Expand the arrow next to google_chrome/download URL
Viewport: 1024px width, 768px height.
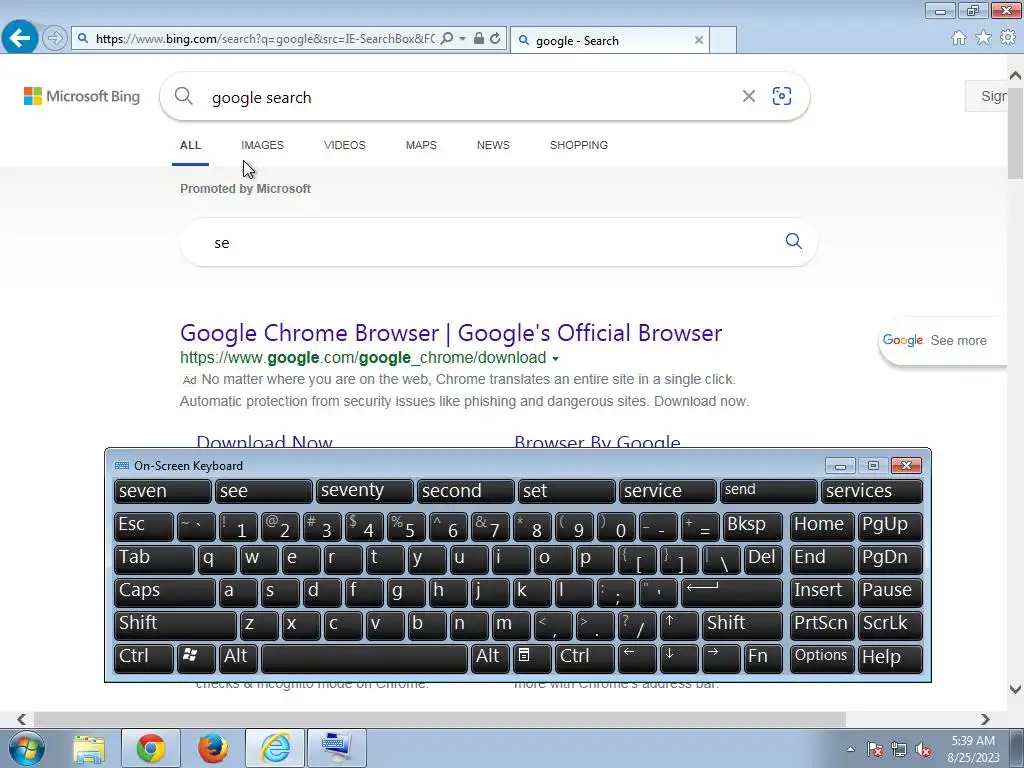(556, 359)
